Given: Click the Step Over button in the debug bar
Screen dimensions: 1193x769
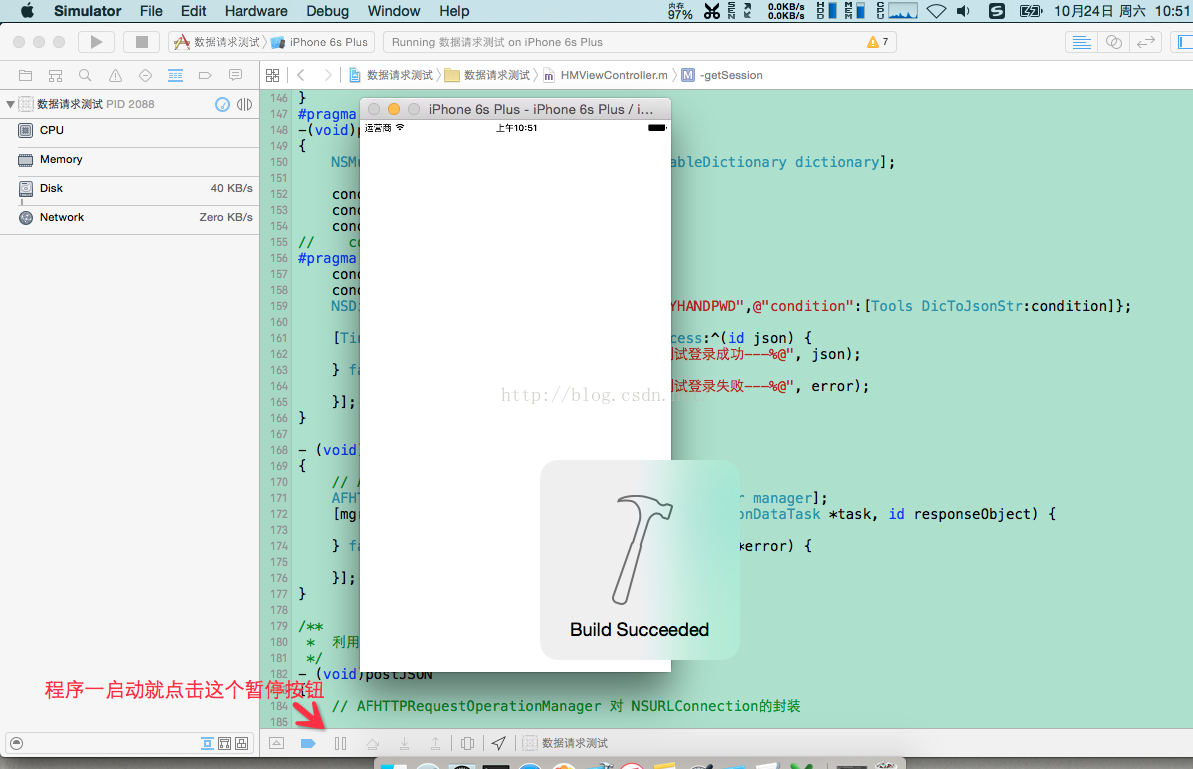Looking at the screenshot, I should click(372, 743).
